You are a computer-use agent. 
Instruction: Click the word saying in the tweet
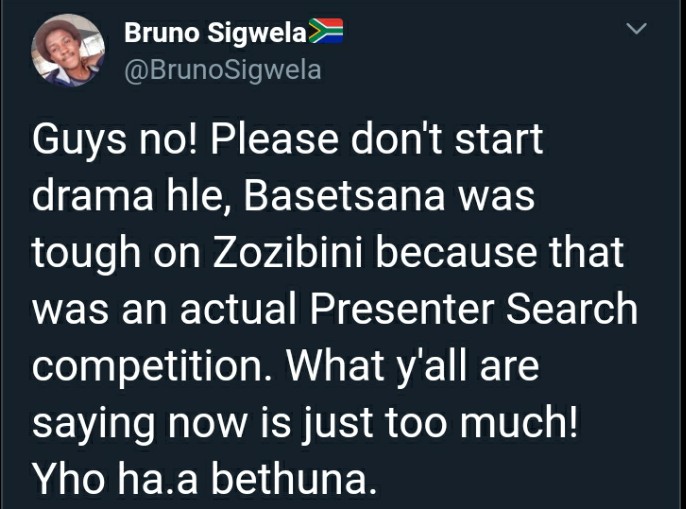coord(93,425)
